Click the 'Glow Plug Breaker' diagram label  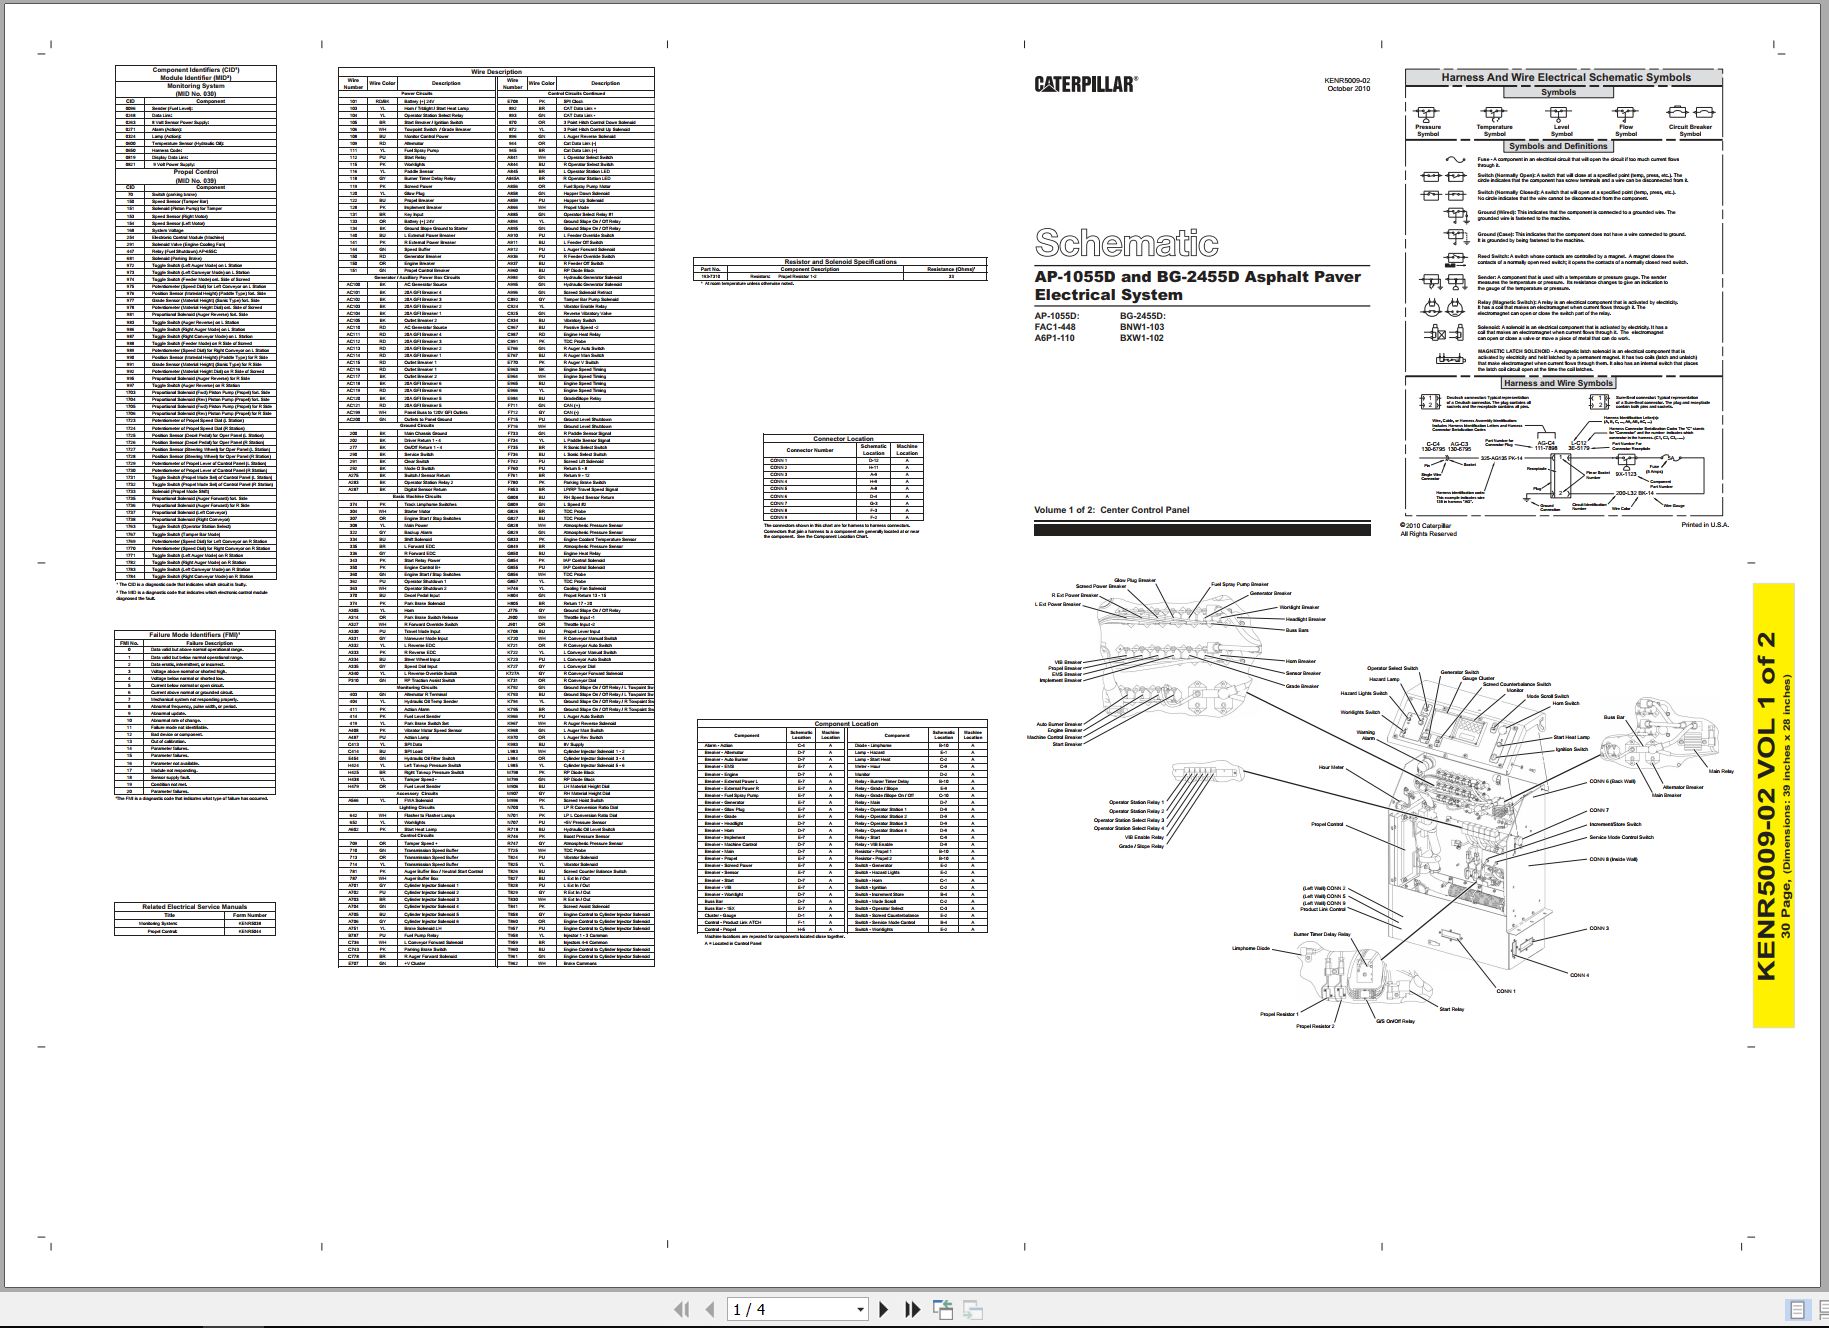click(1134, 581)
